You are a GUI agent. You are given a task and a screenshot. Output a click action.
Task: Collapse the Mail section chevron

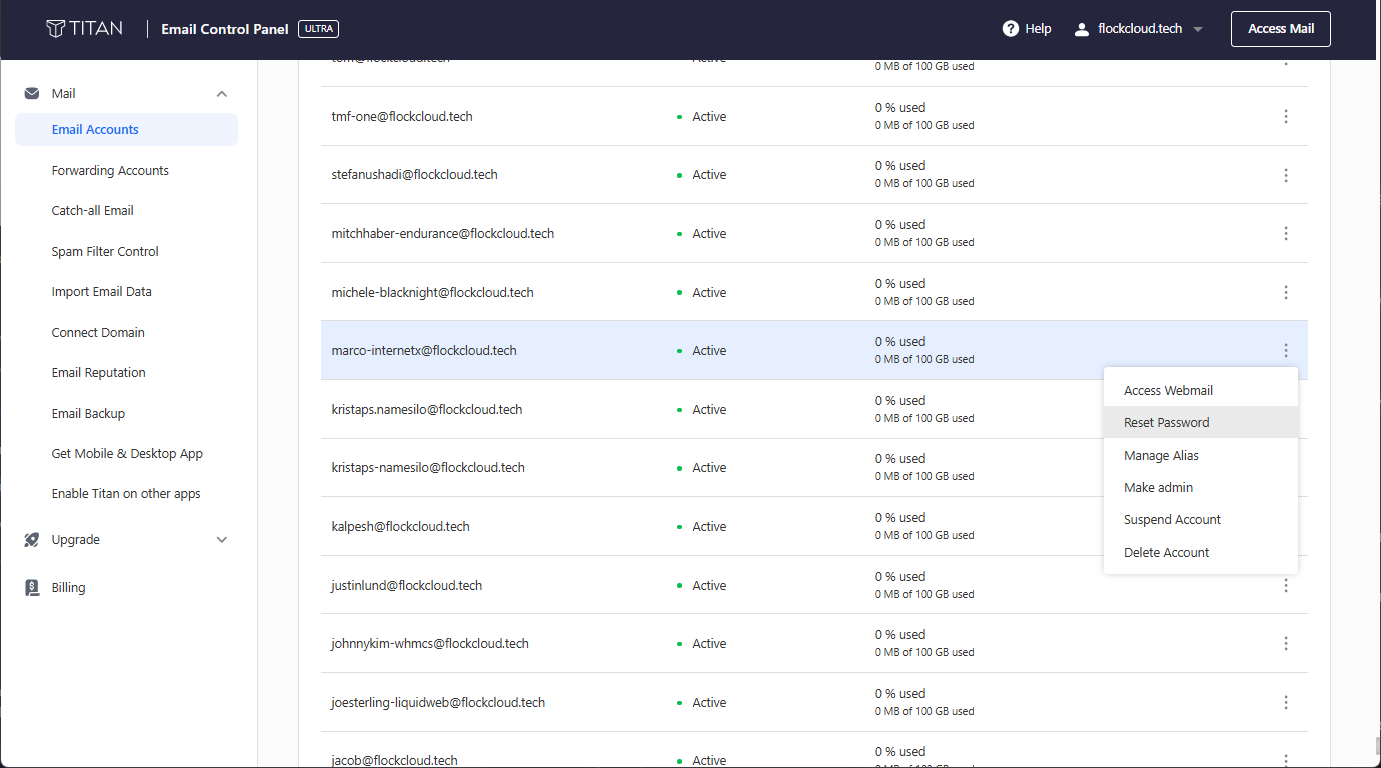tap(222, 94)
